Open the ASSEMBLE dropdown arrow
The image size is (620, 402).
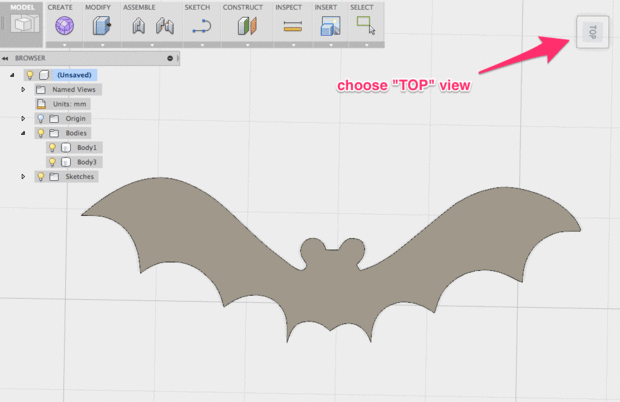tap(152, 45)
